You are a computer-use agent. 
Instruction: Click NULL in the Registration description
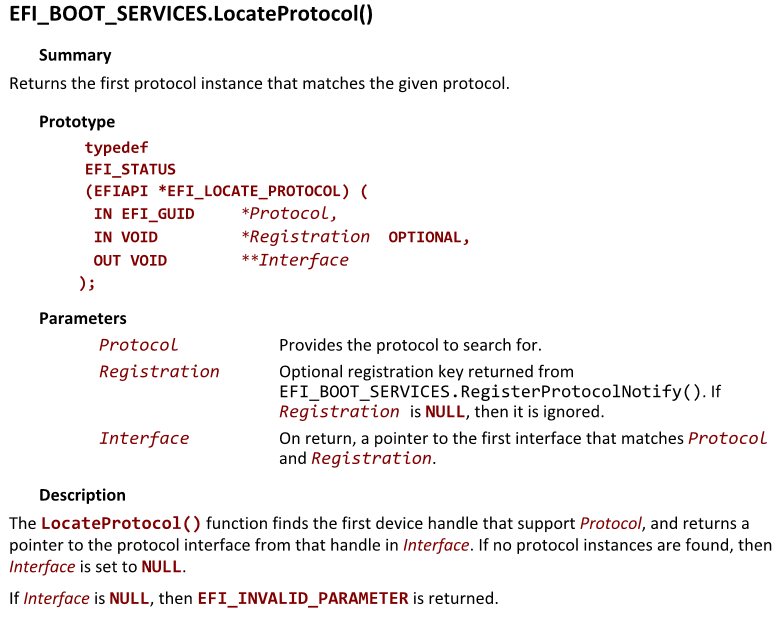coord(445,412)
